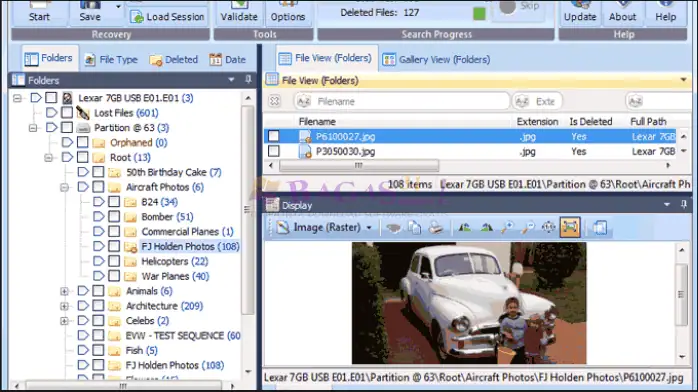Image resolution: width=698 pixels, height=392 pixels.
Task: Click the file list horizontal scrollbar
Action: (358, 166)
